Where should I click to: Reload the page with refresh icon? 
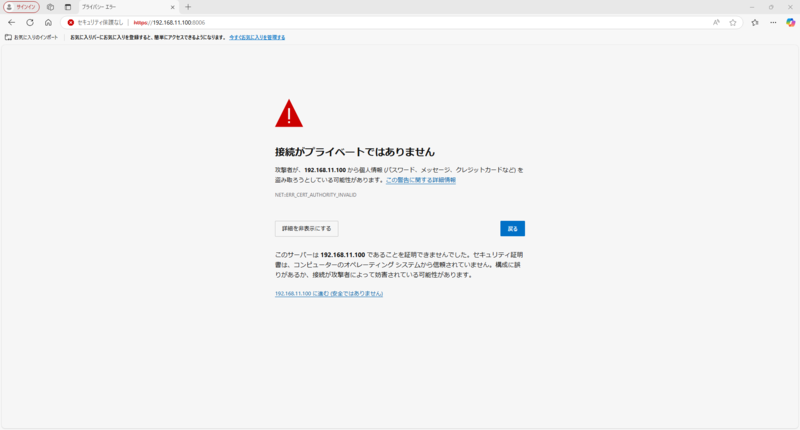click(x=30, y=22)
